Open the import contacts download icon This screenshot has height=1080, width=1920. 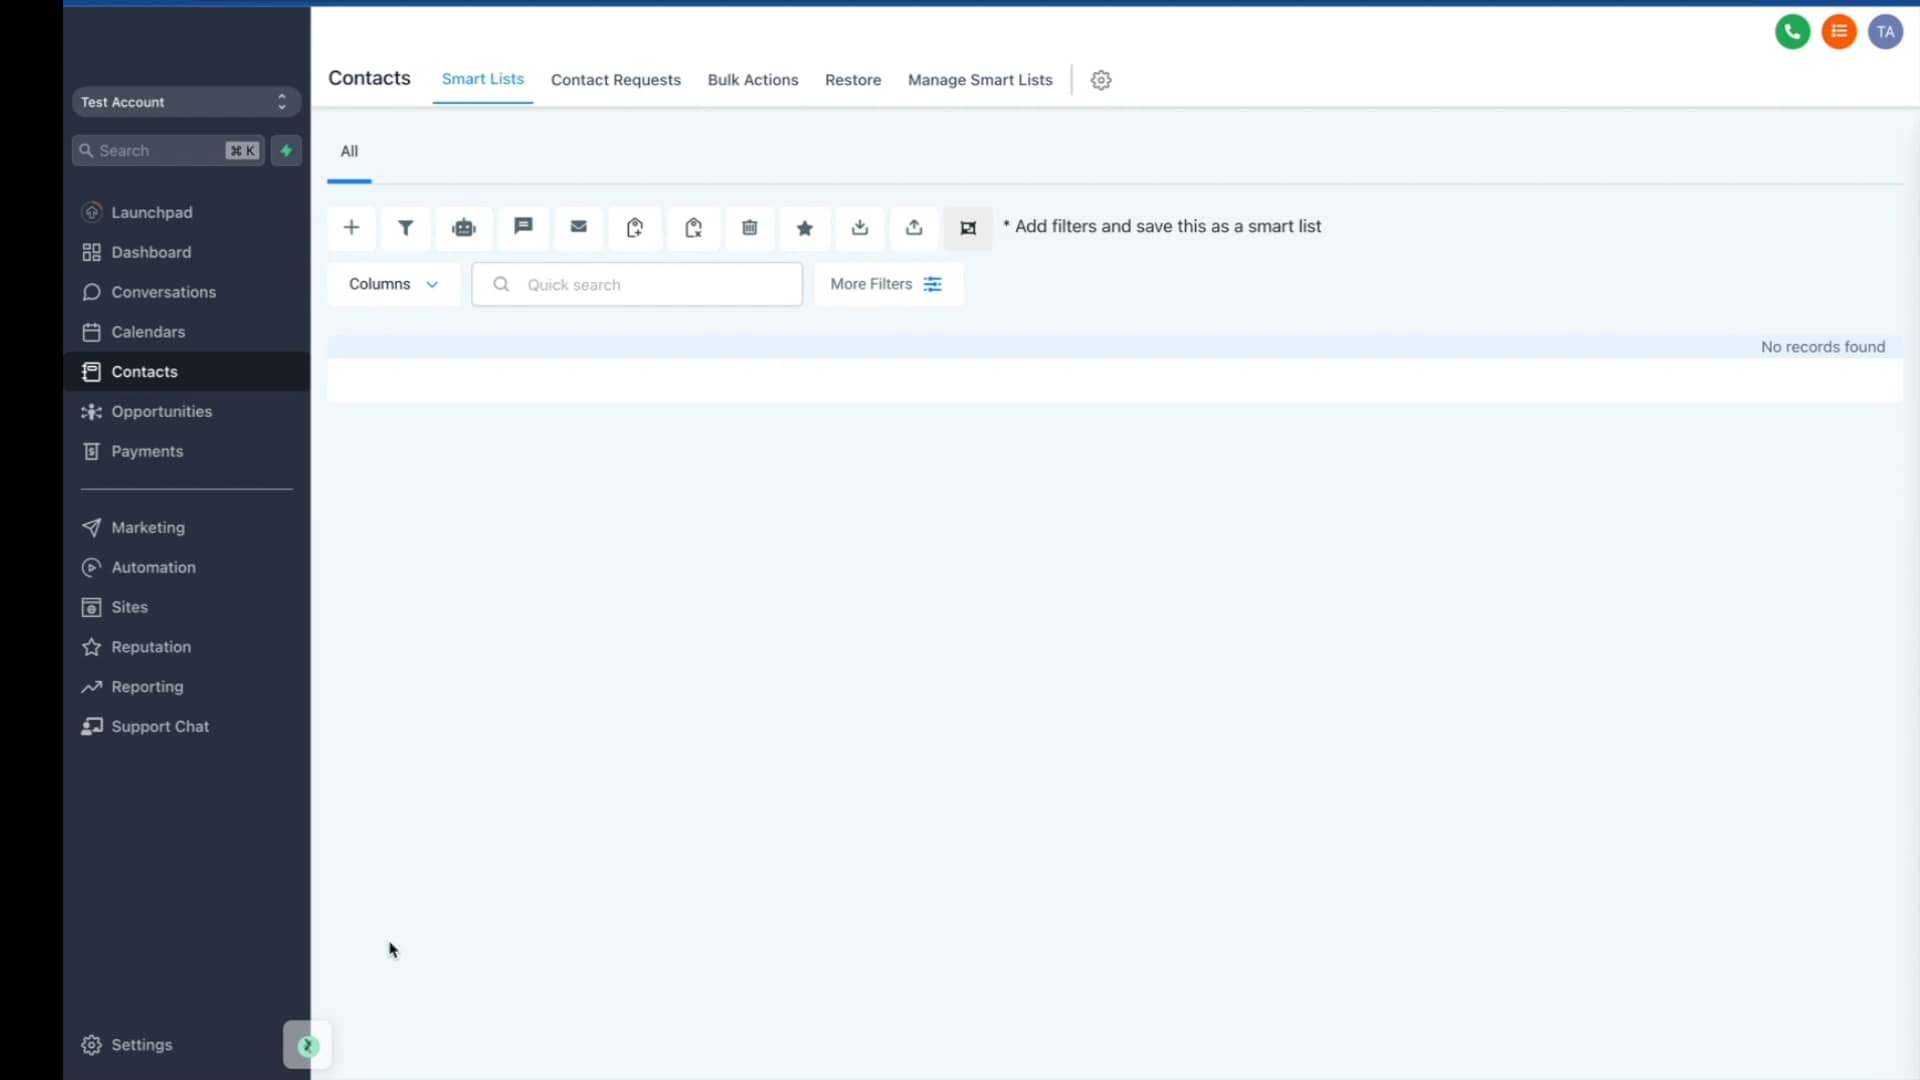tap(860, 228)
